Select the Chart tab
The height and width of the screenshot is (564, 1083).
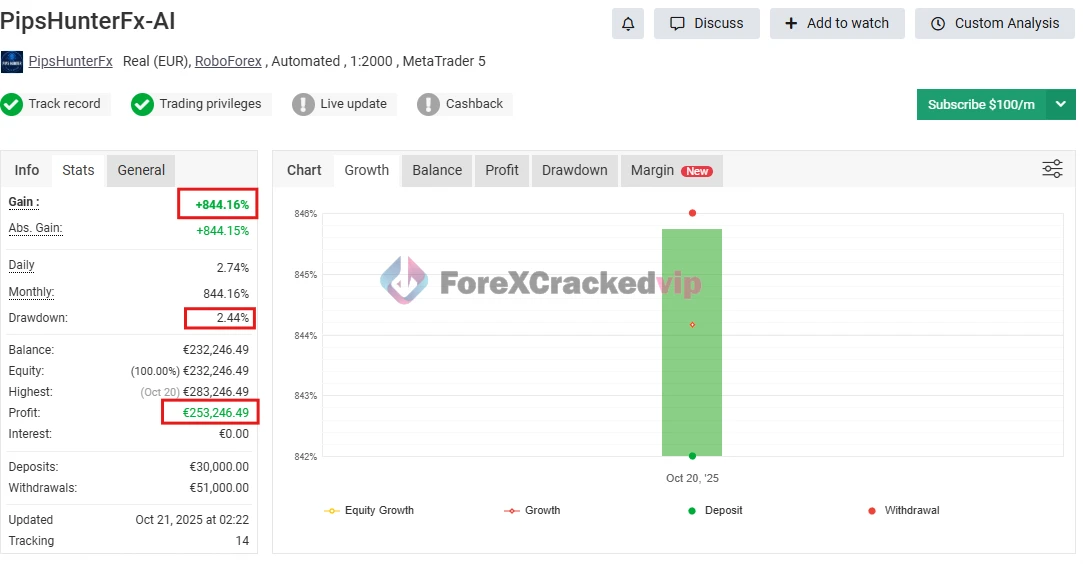point(304,170)
